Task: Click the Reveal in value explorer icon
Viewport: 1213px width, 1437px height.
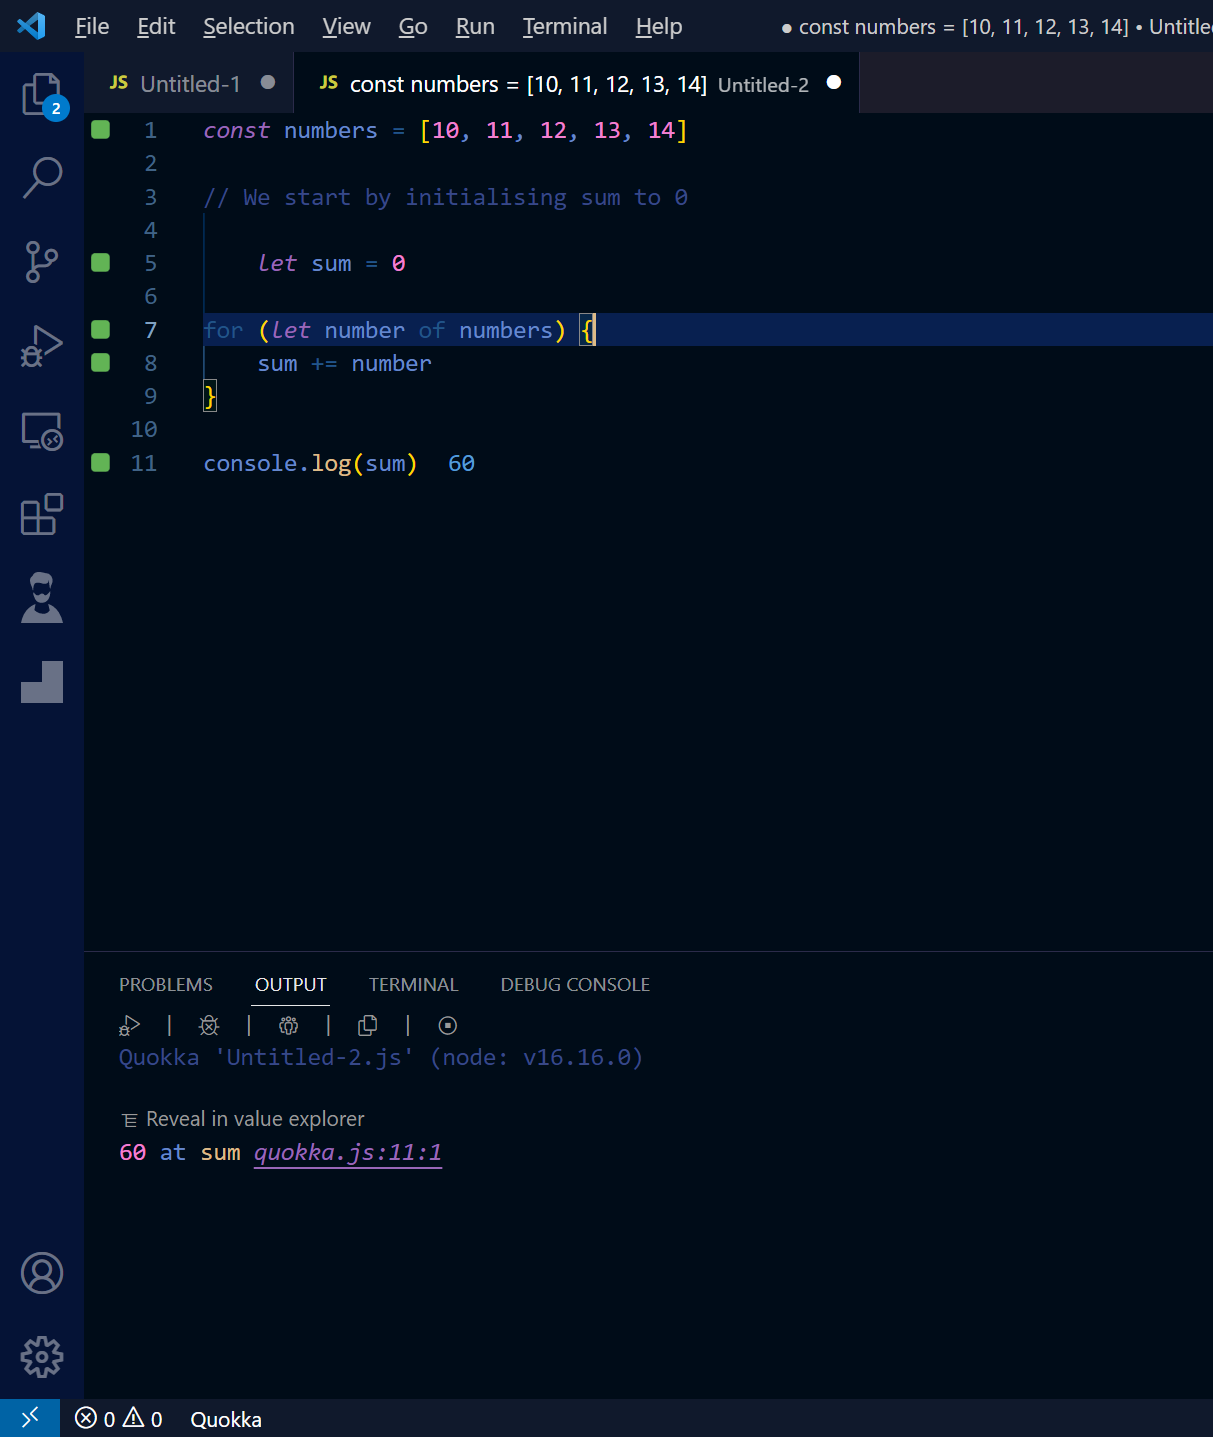Action: [130, 1120]
